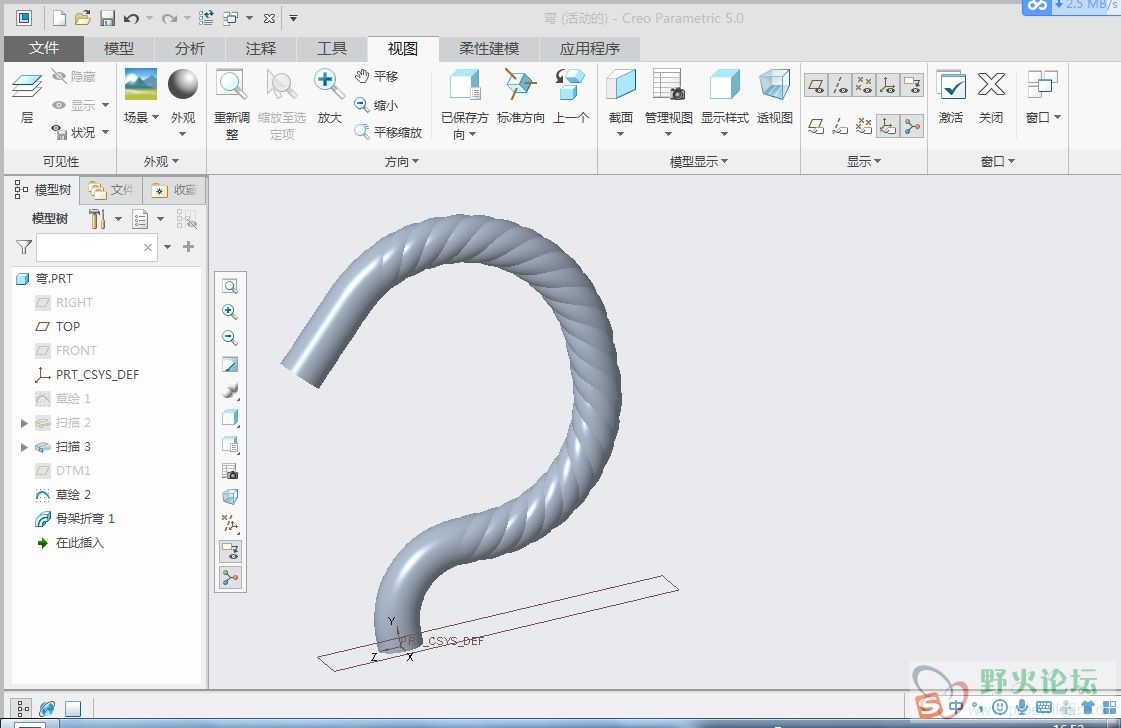Click the Refit icon in graphics toolbar
Viewport: 1121px width, 728px height.
click(x=230, y=286)
